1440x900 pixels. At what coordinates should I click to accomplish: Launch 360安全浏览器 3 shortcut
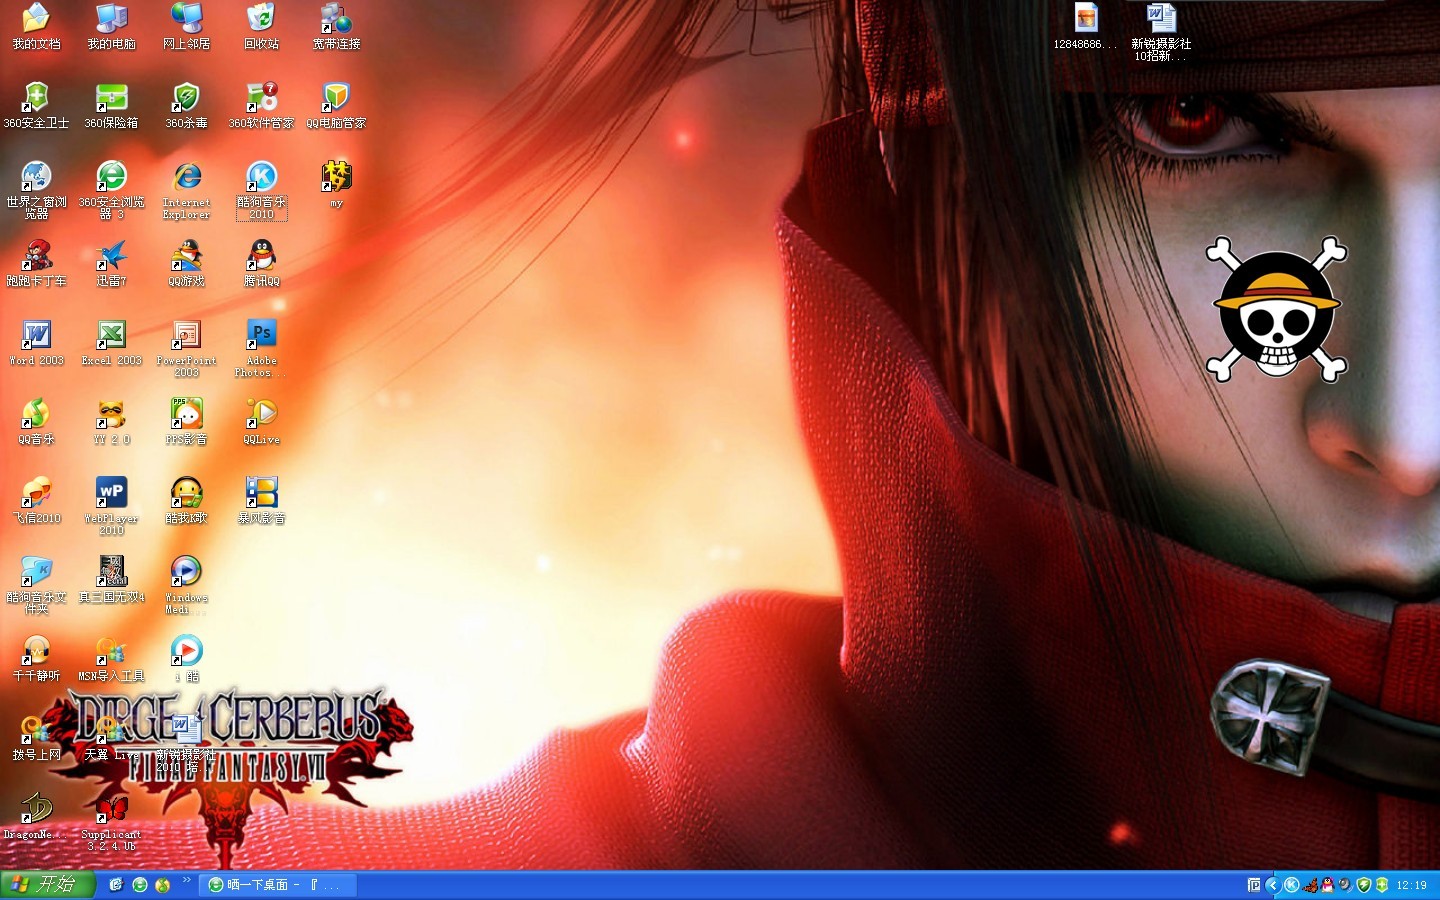[x=111, y=190]
